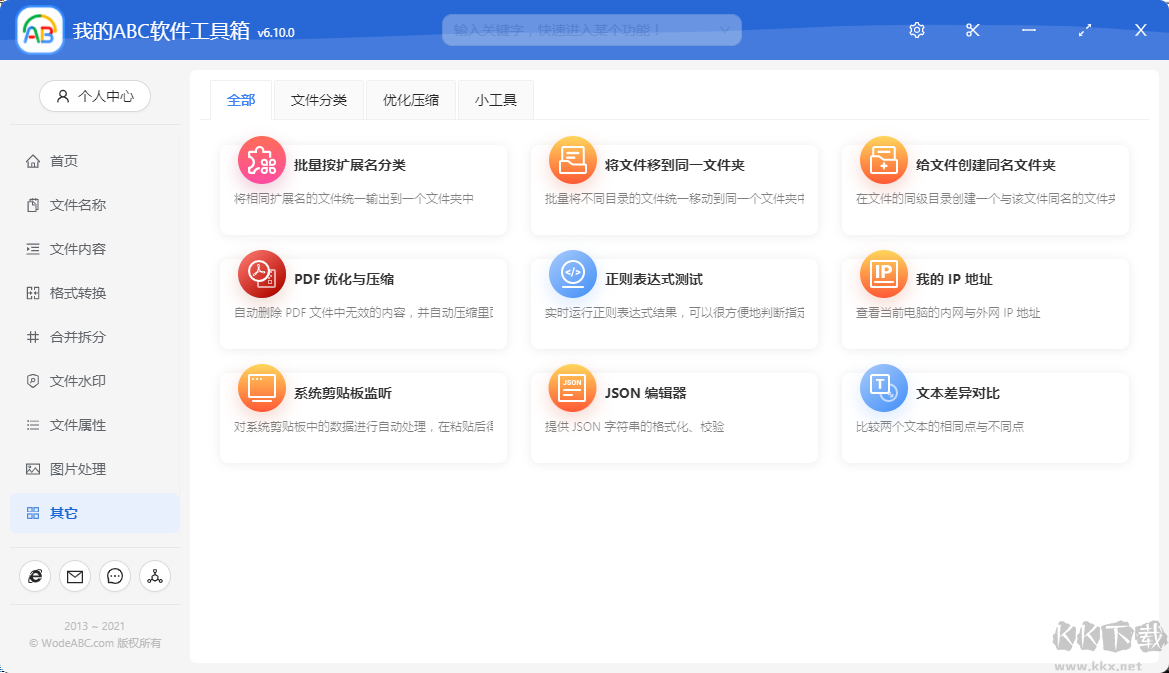This screenshot has height=673, width=1169.
Task: Click the Internet Explorer icon at bottom left
Action: (35, 576)
